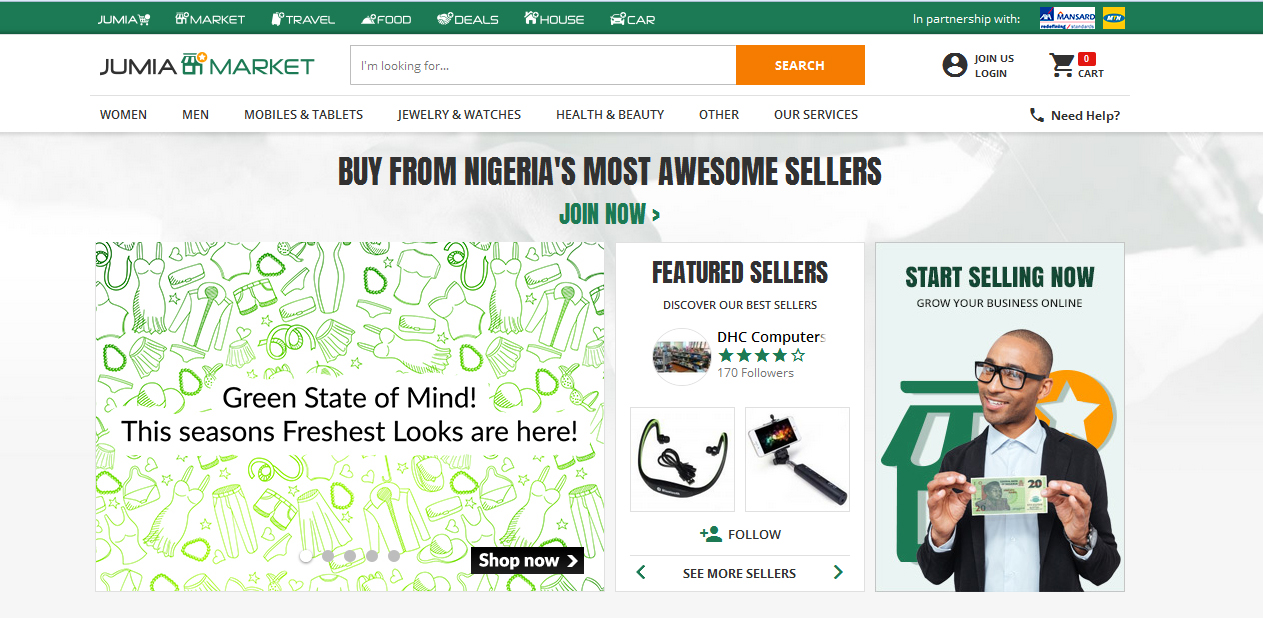The height and width of the screenshot is (618, 1263).
Task: Select the first carousel slide dot
Action: (x=306, y=556)
